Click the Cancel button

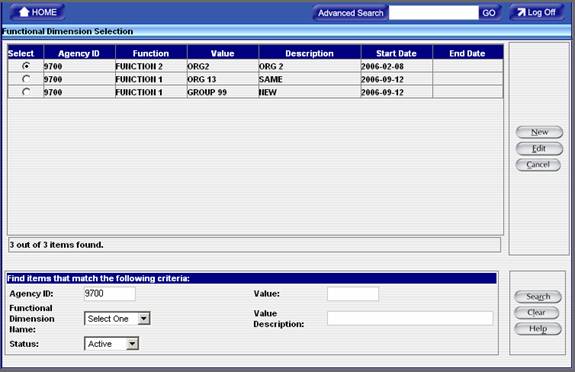coord(538,165)
